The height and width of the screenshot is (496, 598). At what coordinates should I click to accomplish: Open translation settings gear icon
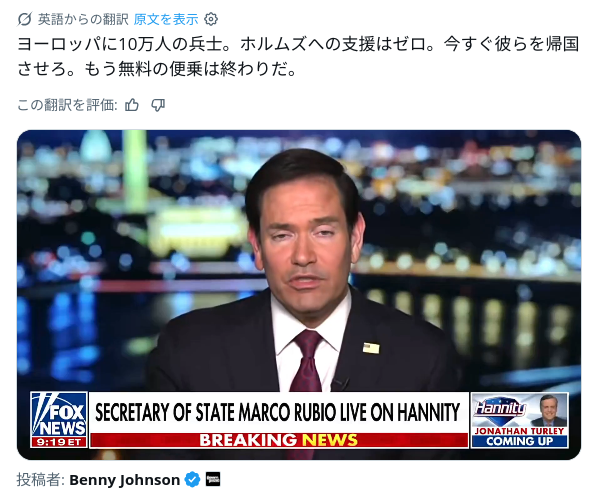211,19
